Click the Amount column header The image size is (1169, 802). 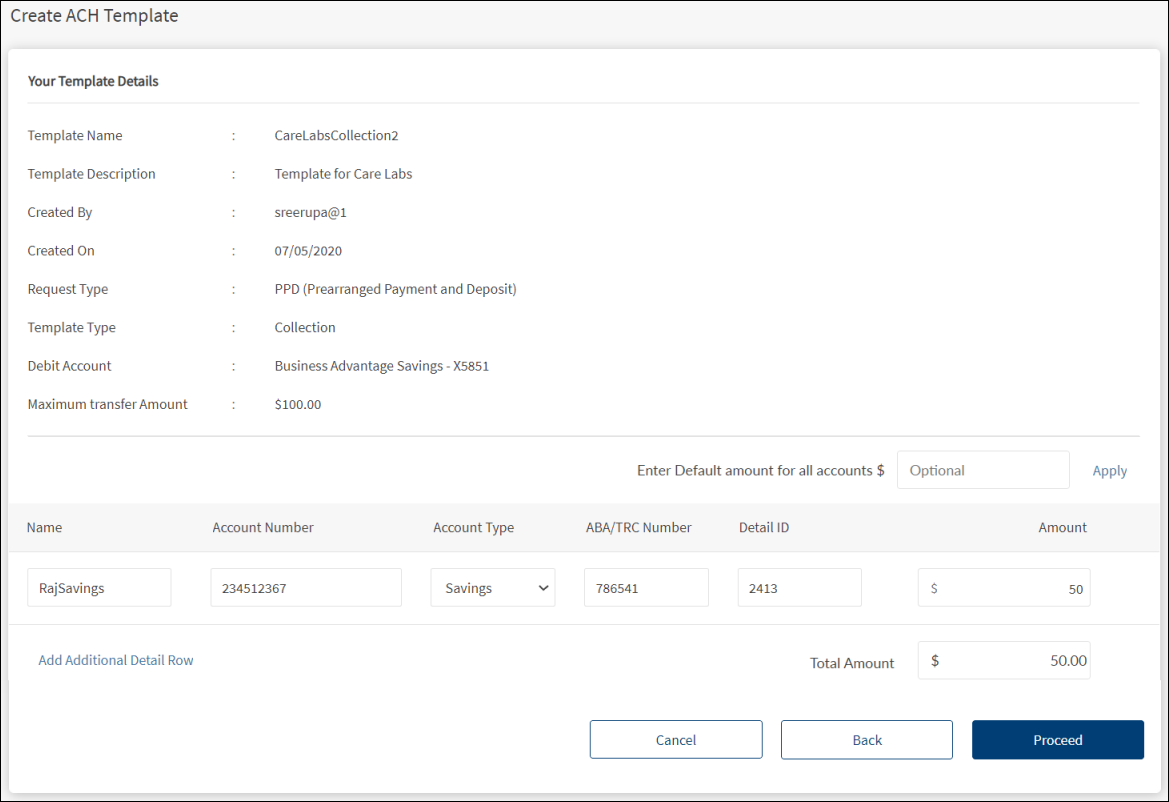(x=1062, y=527)
